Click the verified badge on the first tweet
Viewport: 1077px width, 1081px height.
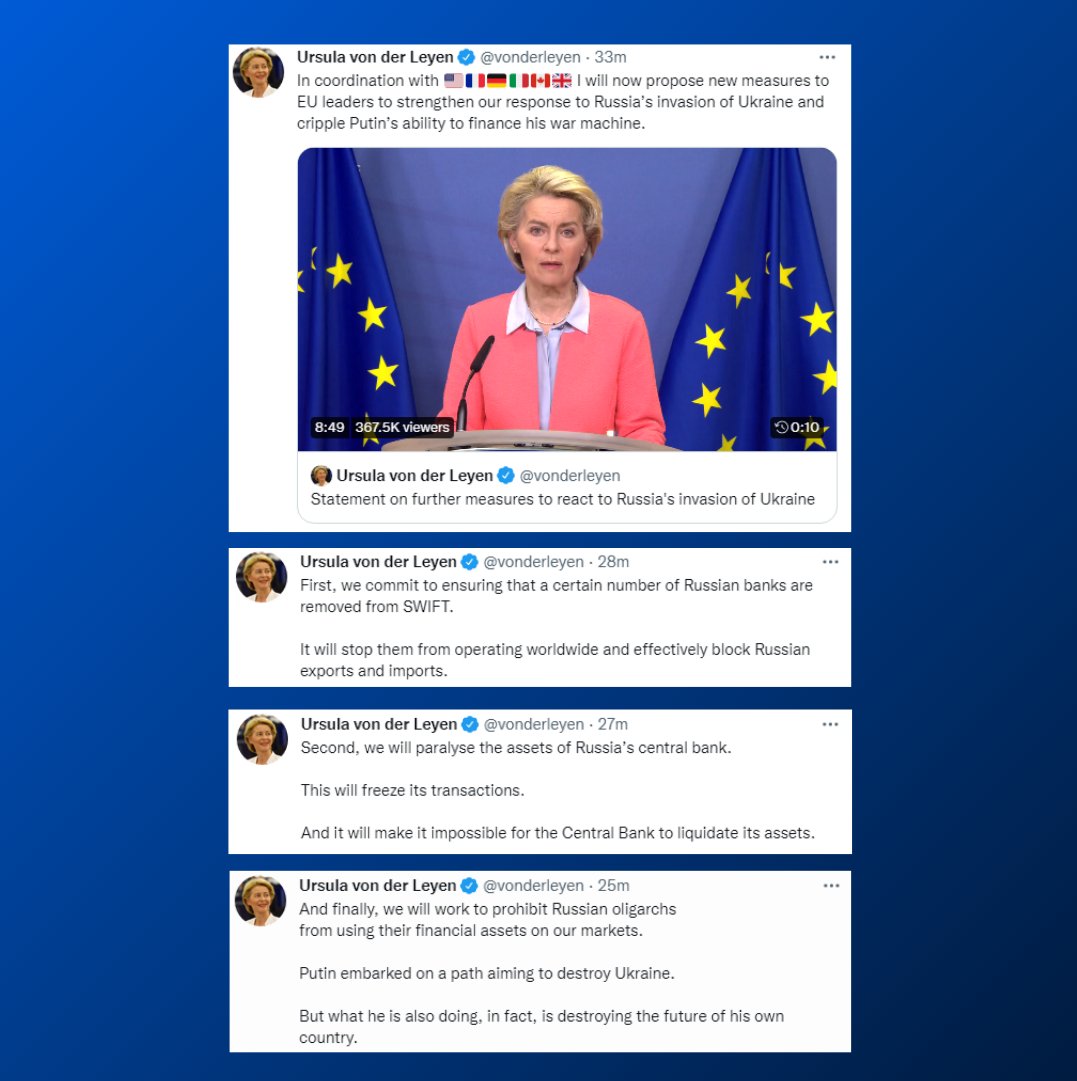tap(466, 57)
